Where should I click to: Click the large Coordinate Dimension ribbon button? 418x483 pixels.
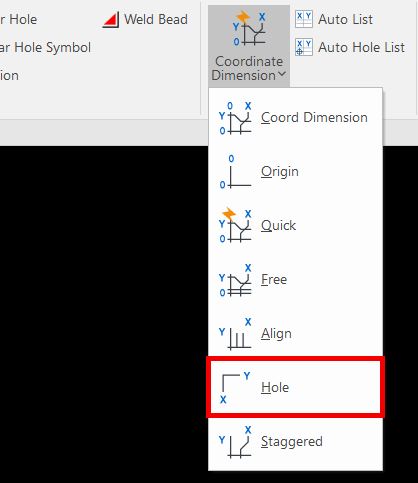(249, 46)
